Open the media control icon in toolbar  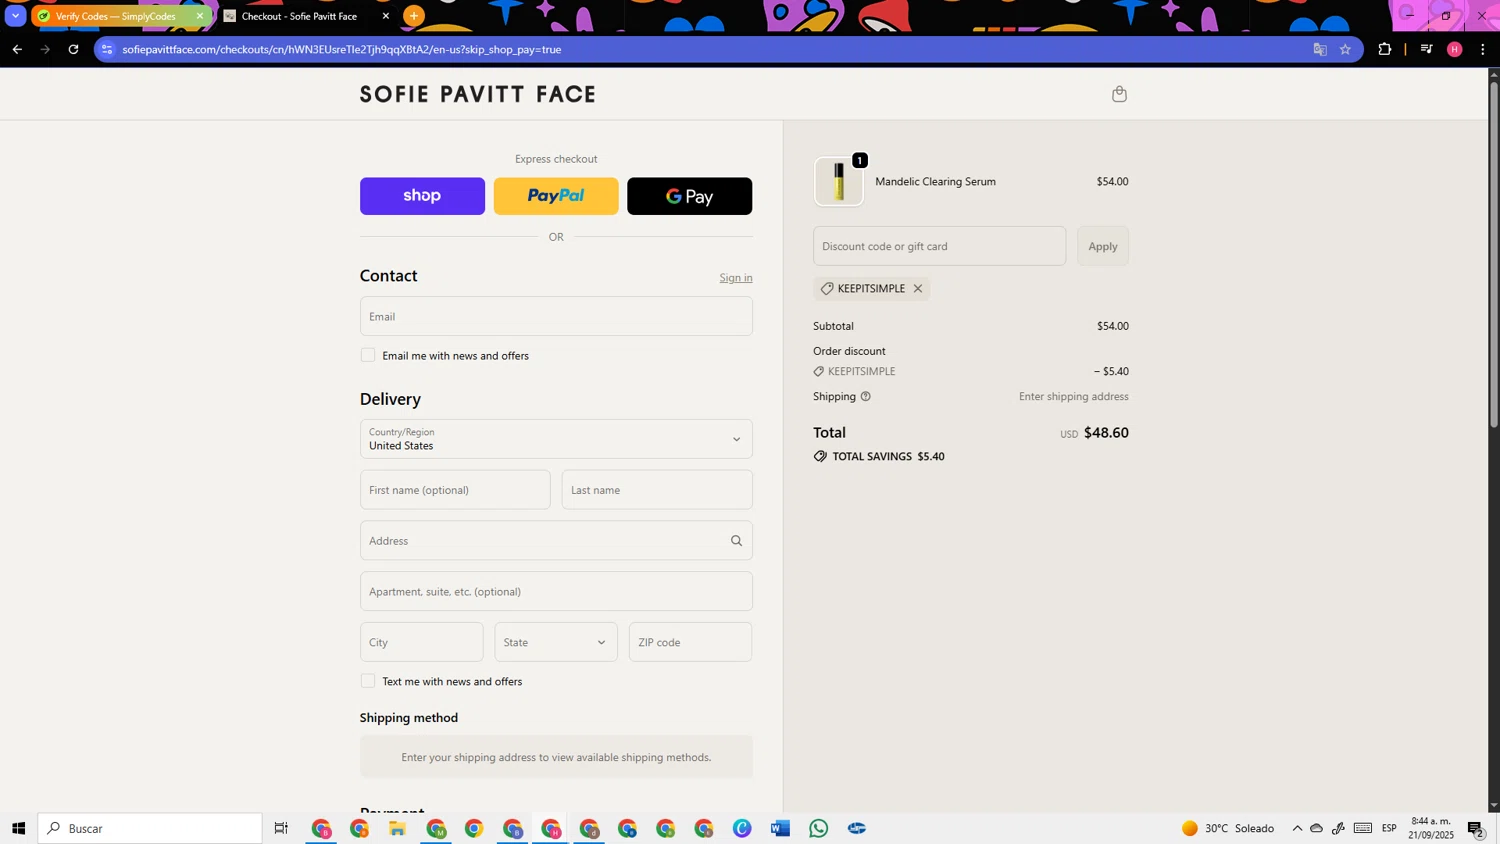(x=1427, y=49)
